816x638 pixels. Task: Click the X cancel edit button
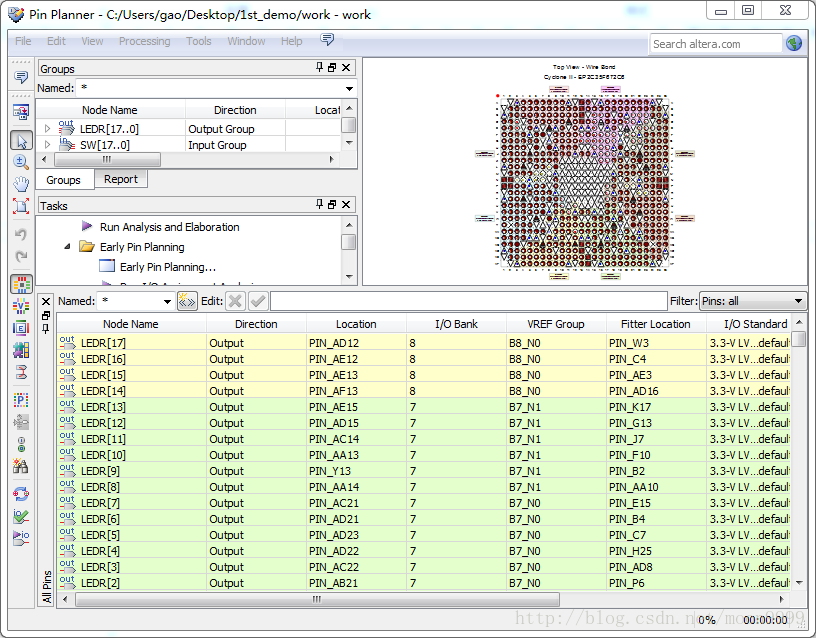(x=235, y=301)
